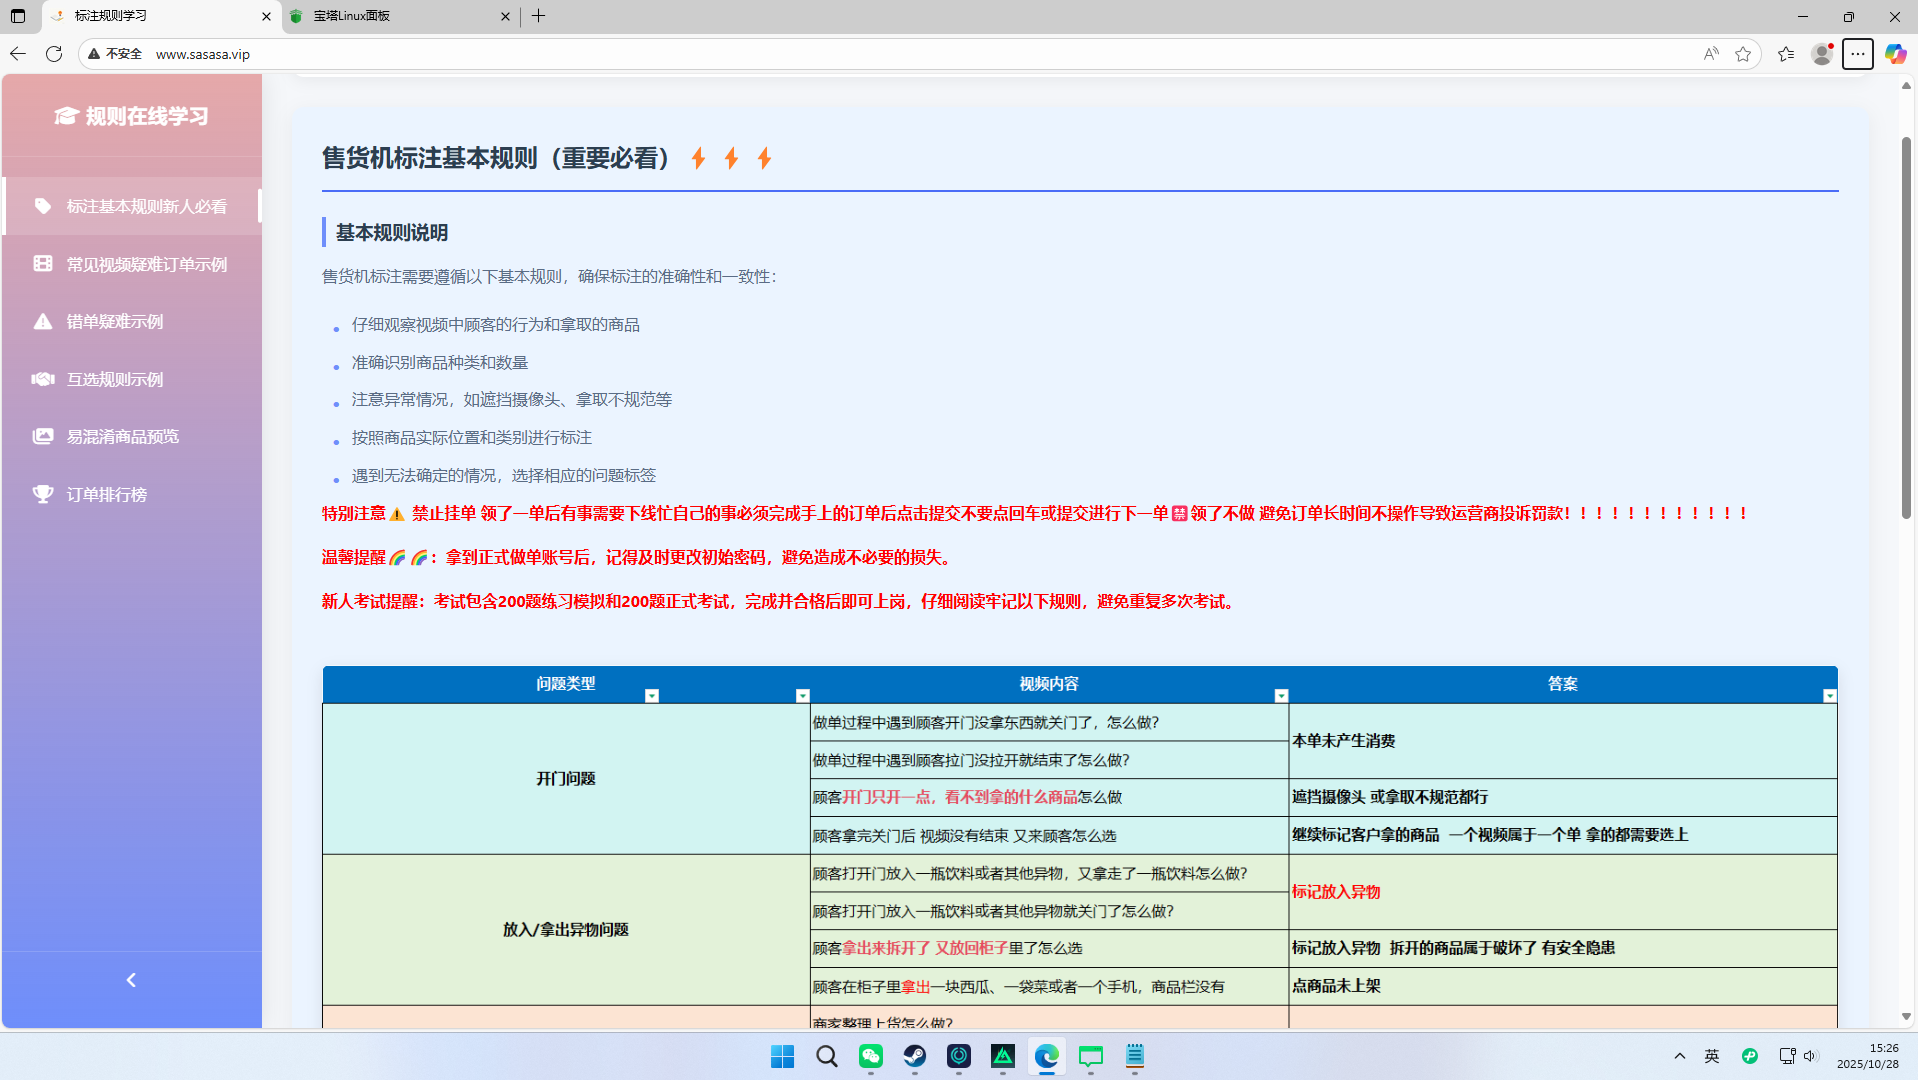Open the Copilot icon in the browser toolbar
Viewport: 1918px width, 1080px height.
coord(1895,54)
